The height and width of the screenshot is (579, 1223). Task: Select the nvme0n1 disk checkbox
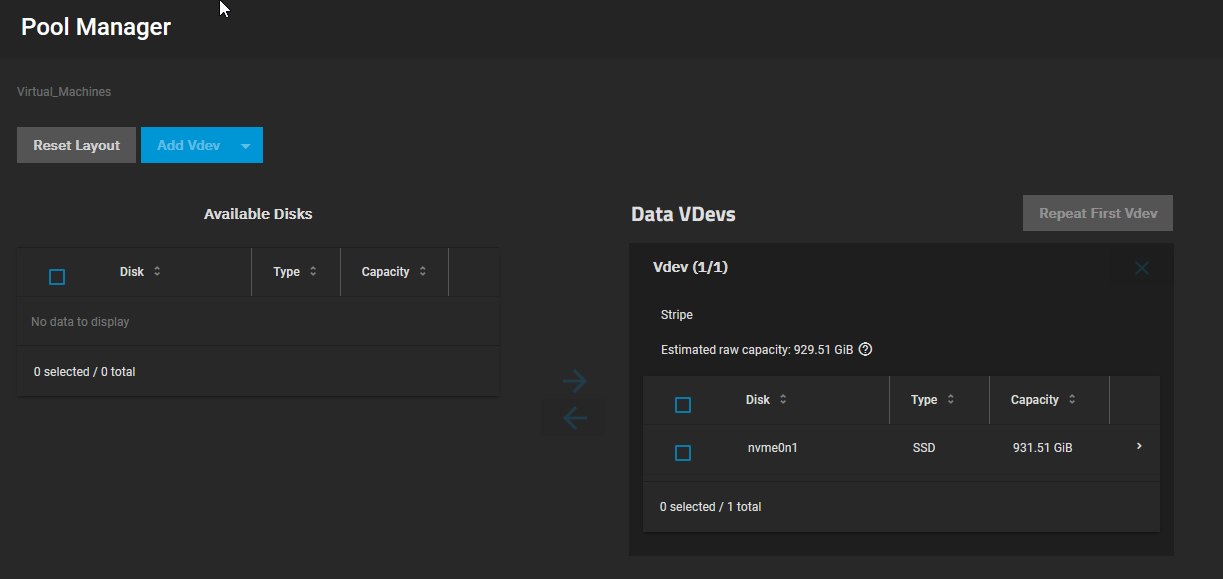(x=683, y=453)
